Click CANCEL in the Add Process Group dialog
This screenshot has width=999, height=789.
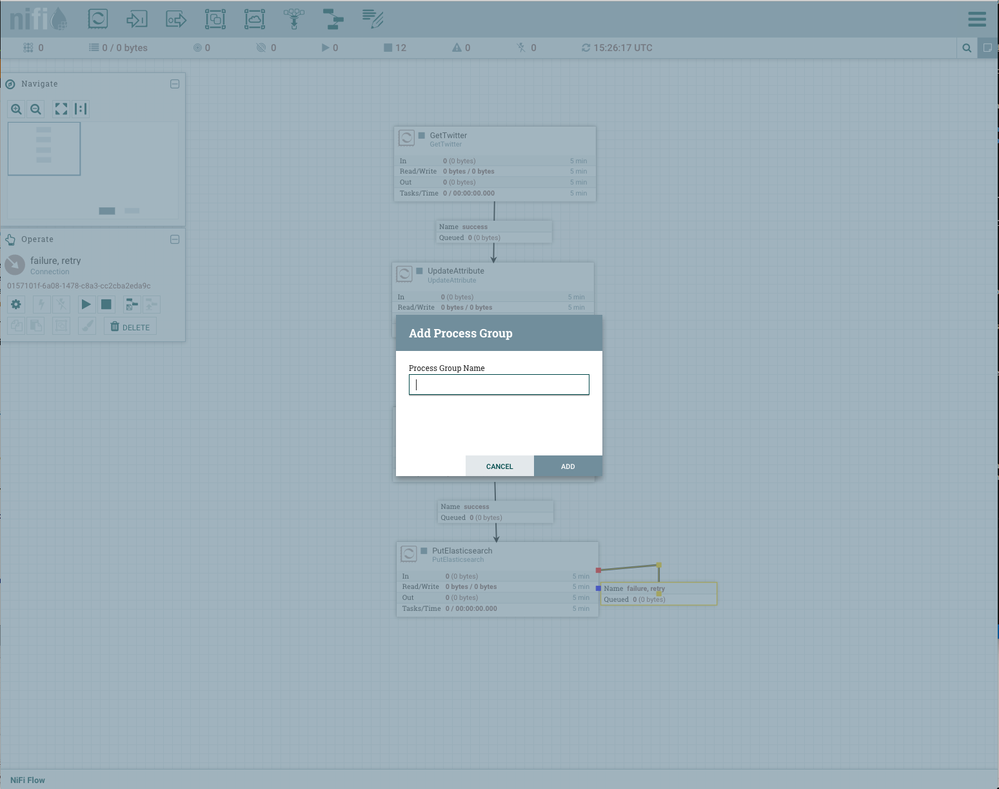point(499,466)
